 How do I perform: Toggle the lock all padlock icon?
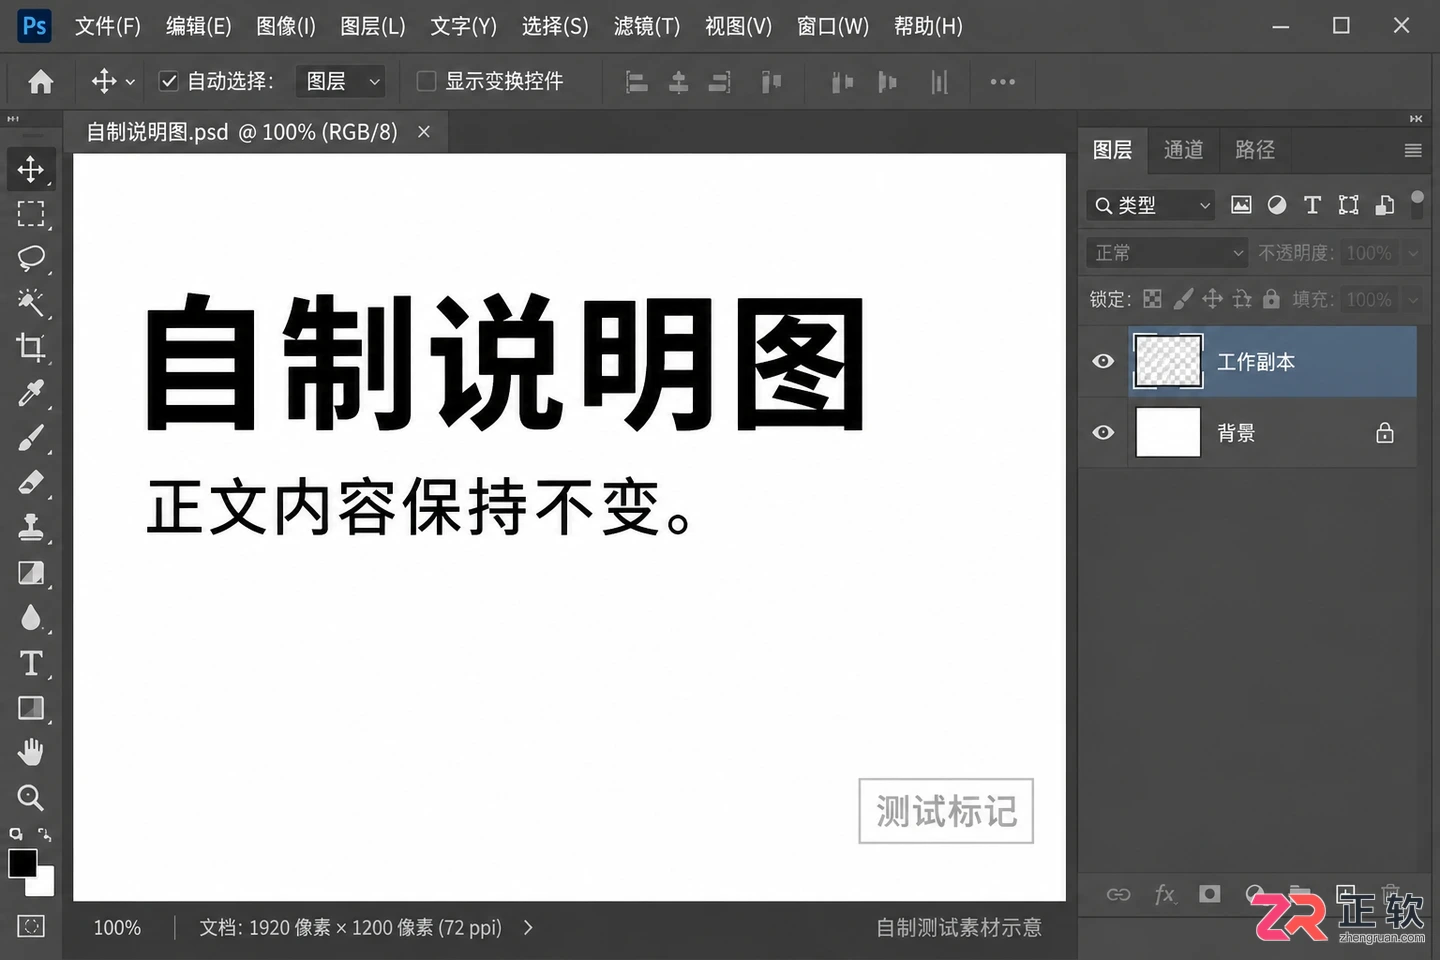click(1271, 298)
